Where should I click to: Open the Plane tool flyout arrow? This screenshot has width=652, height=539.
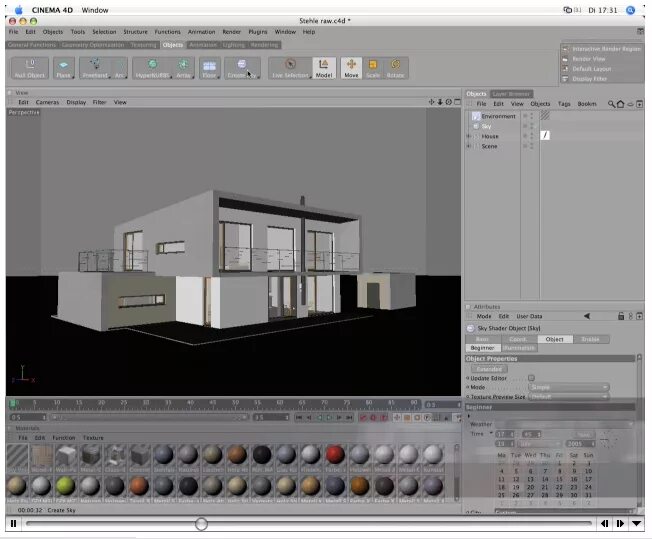(73, 77)
